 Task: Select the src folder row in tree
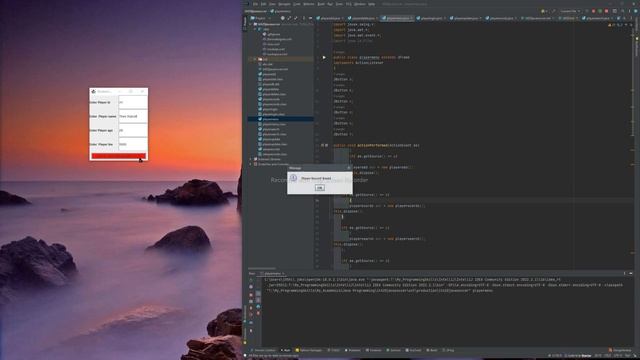click(281, 59)
